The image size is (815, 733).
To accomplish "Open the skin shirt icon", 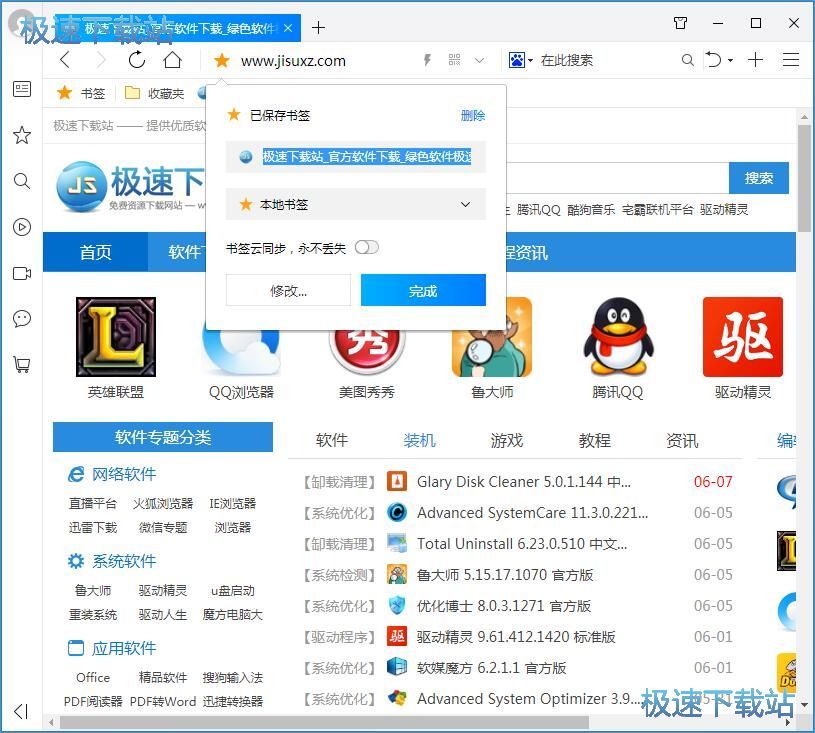I will (x=680, y=23).
